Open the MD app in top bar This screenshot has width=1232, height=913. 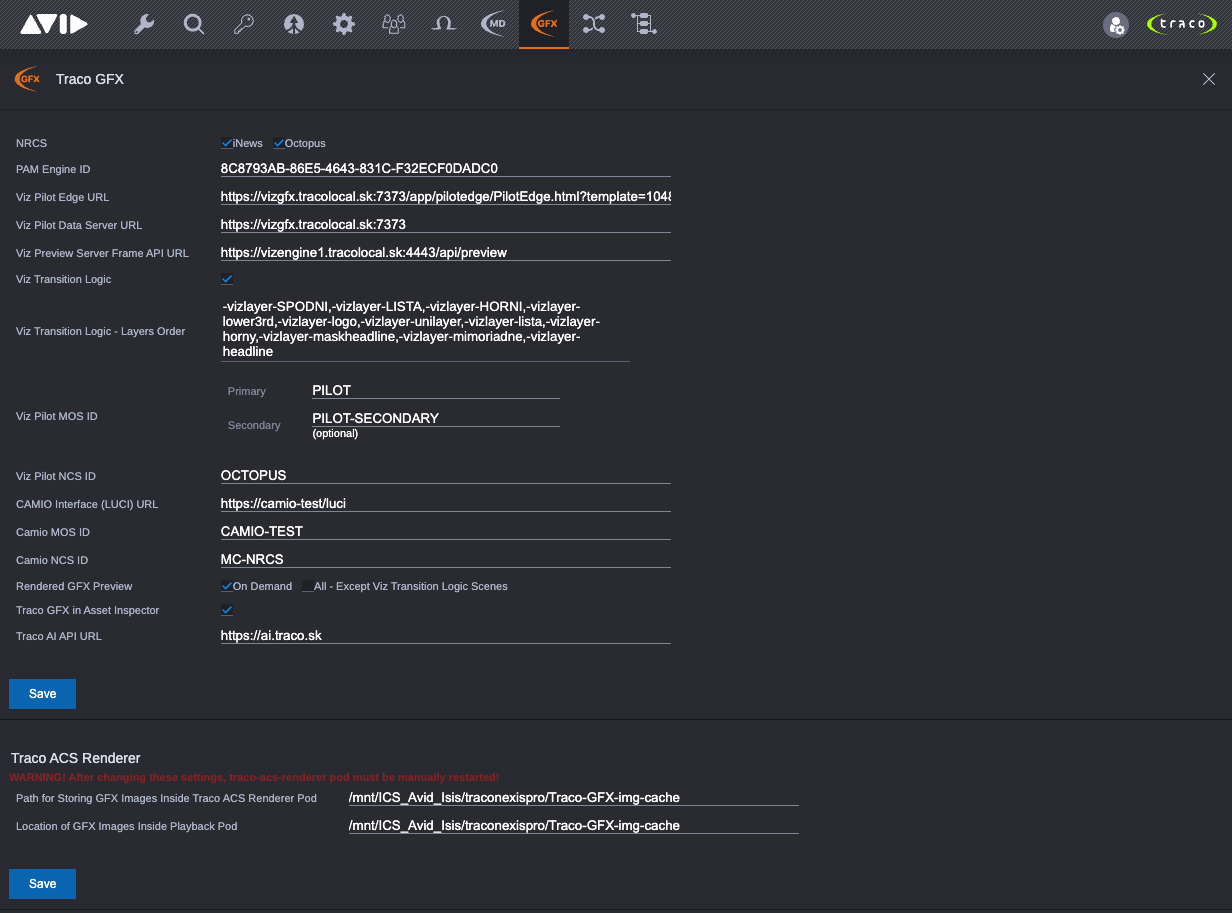[494, 24]
